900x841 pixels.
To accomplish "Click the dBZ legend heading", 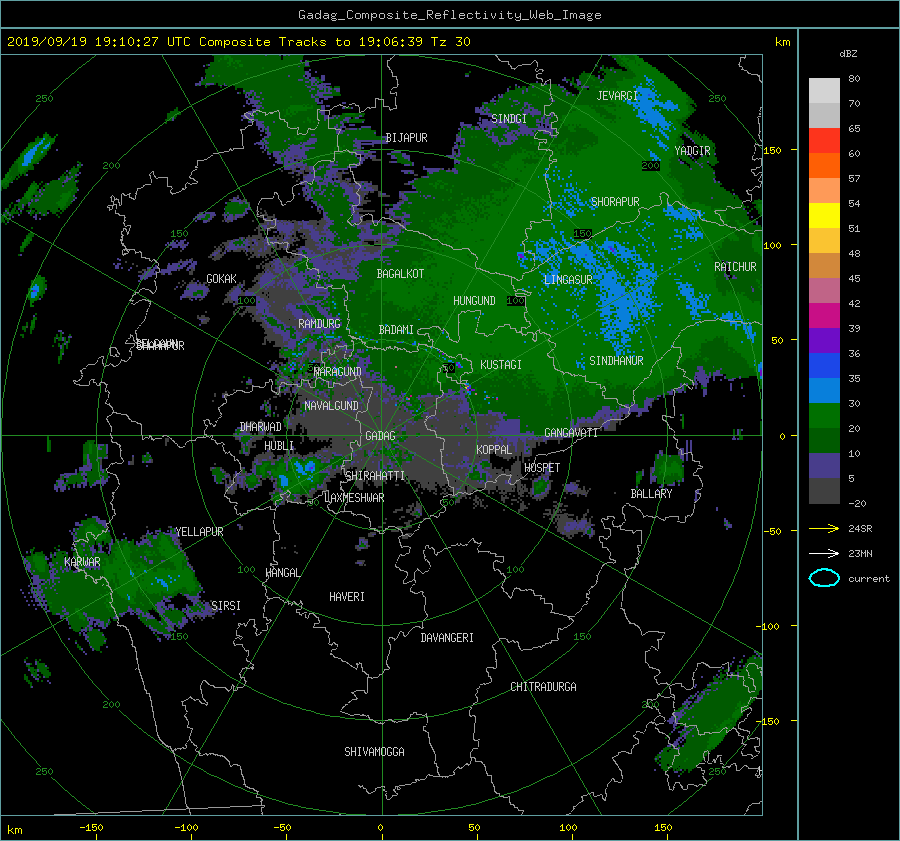I will tap(848, 54).
